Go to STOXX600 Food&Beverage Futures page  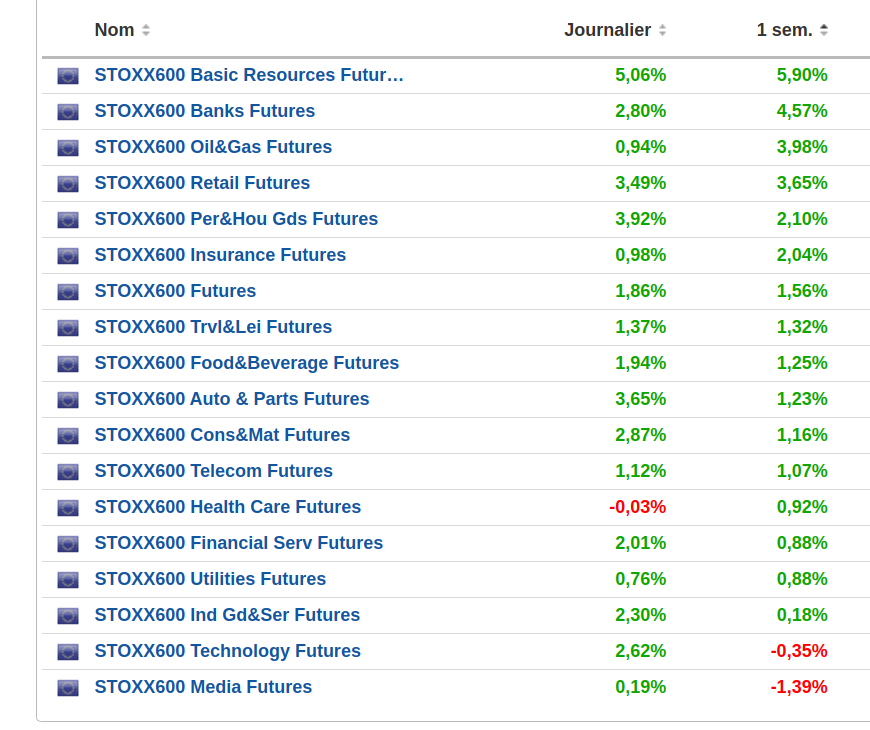click(x=247, y=363)
